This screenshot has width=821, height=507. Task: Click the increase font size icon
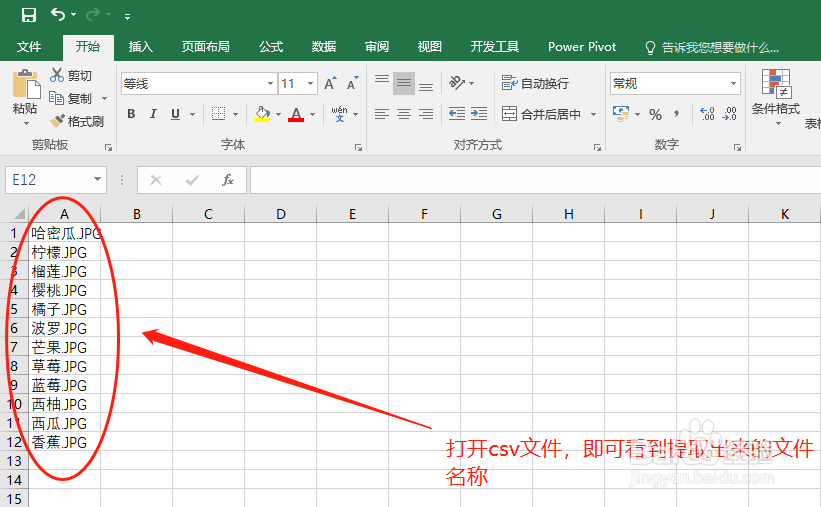(330, 83)
